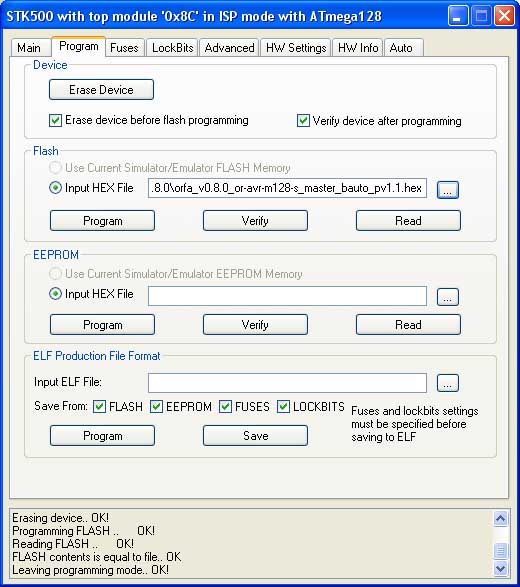Click Program button in Flash section
Viewport: 520px width, 587px height.
tap(103, 220)
